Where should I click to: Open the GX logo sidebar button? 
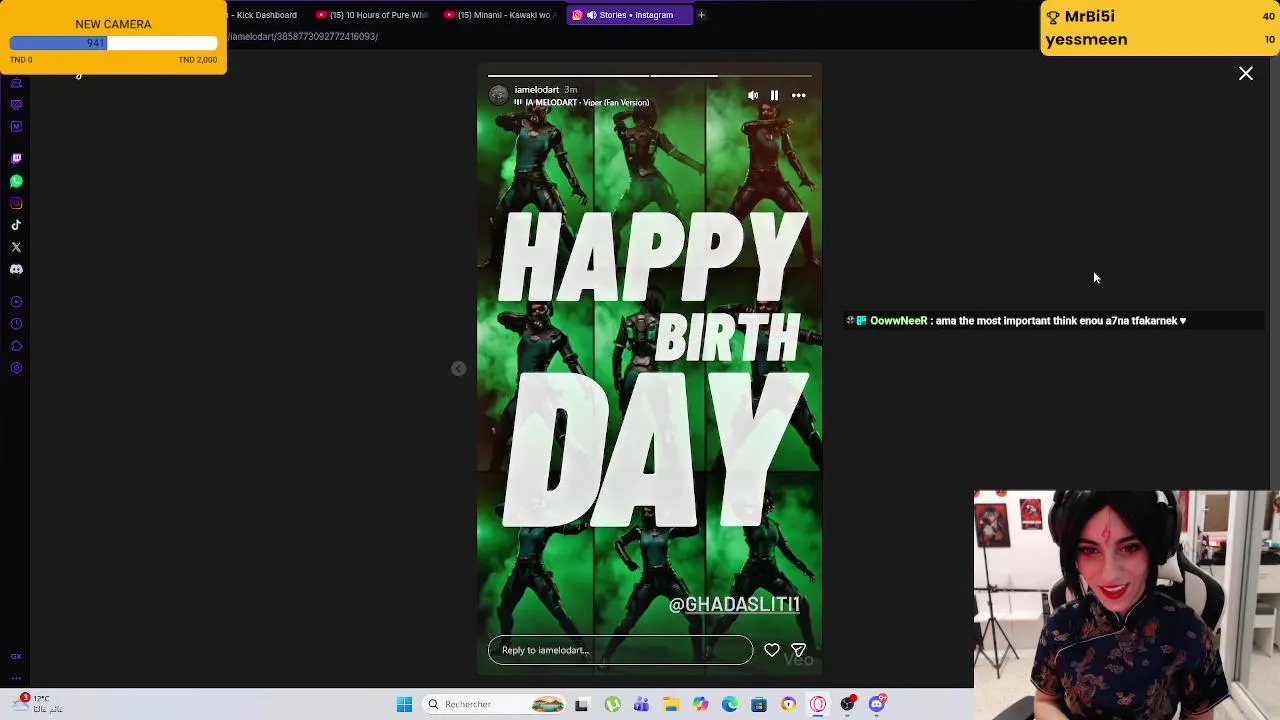click(x=16, y=656)
